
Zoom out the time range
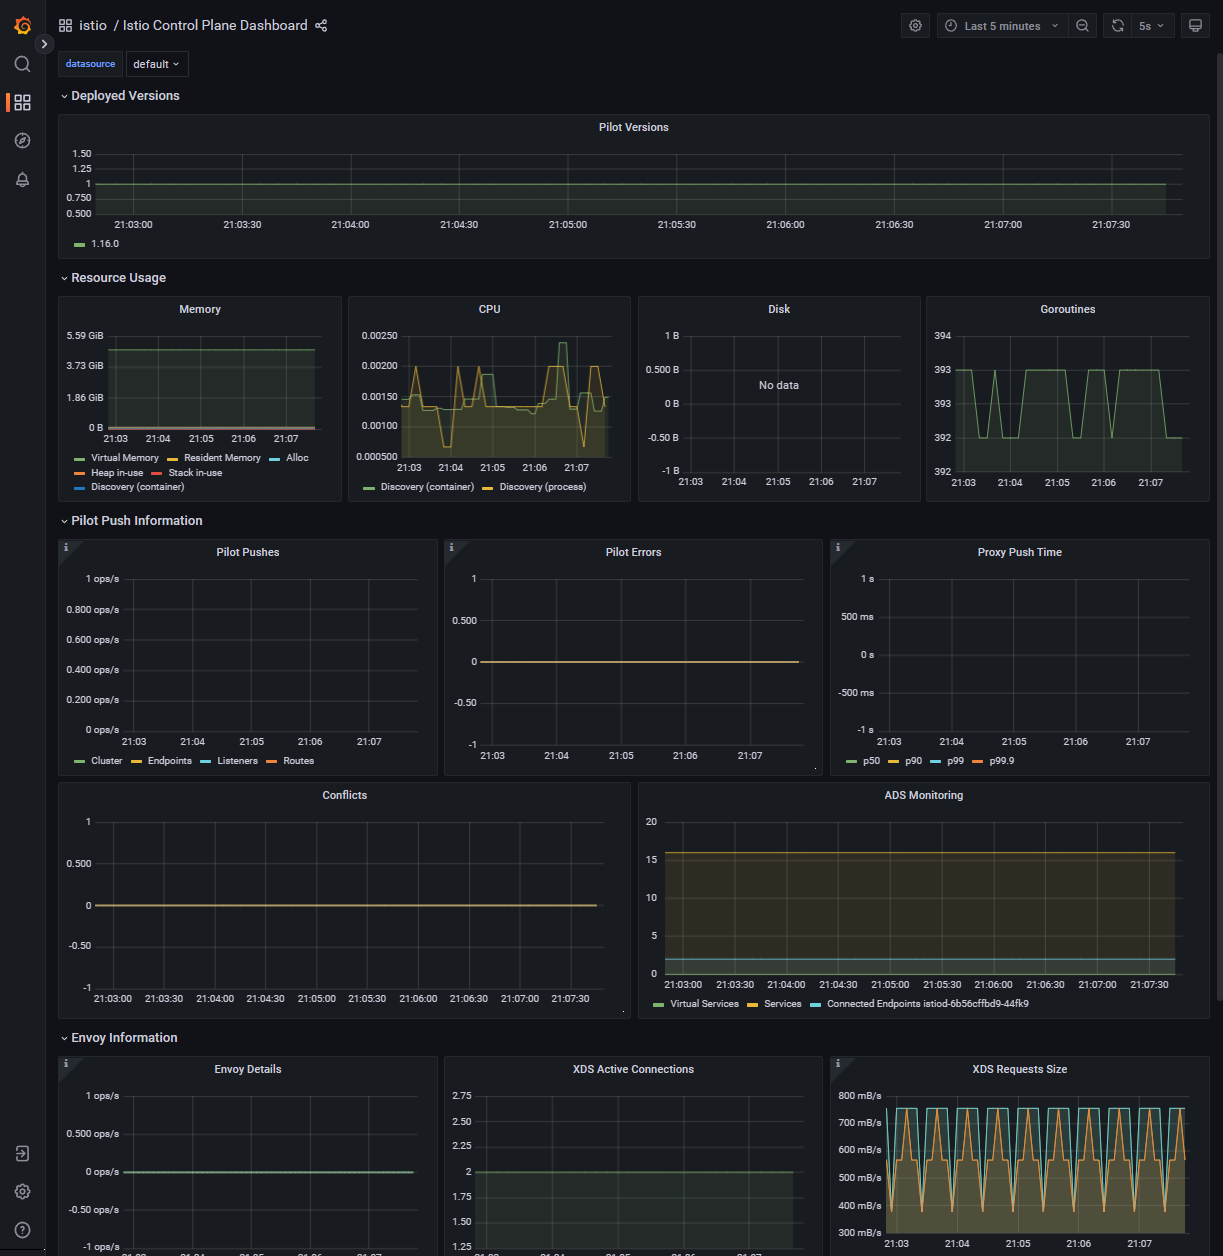click(1082, 26)
